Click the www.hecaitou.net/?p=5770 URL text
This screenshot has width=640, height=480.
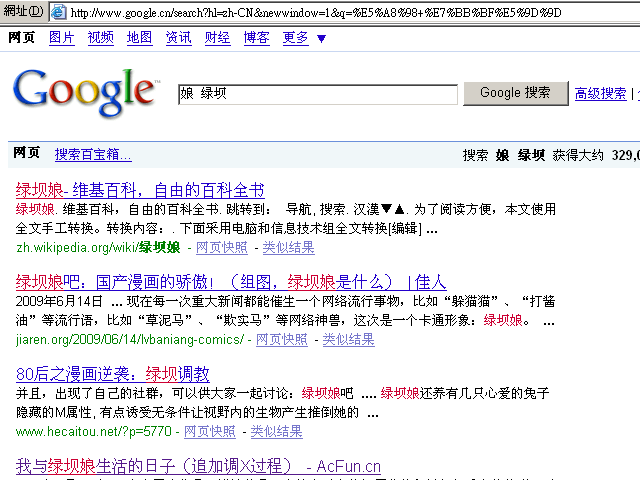pyautogui.click(x=93, y=431)
